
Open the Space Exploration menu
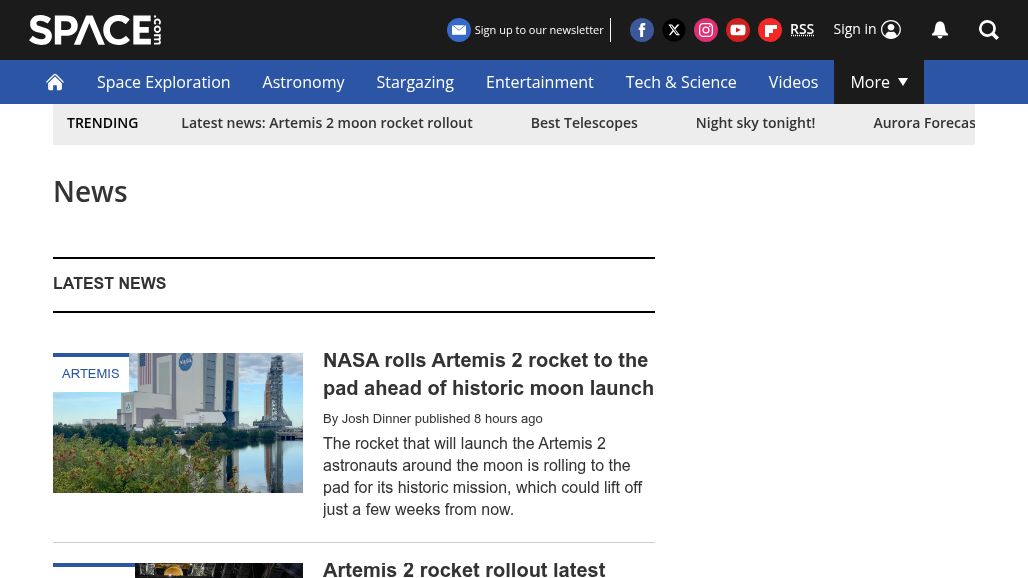(x=163, y=82)
